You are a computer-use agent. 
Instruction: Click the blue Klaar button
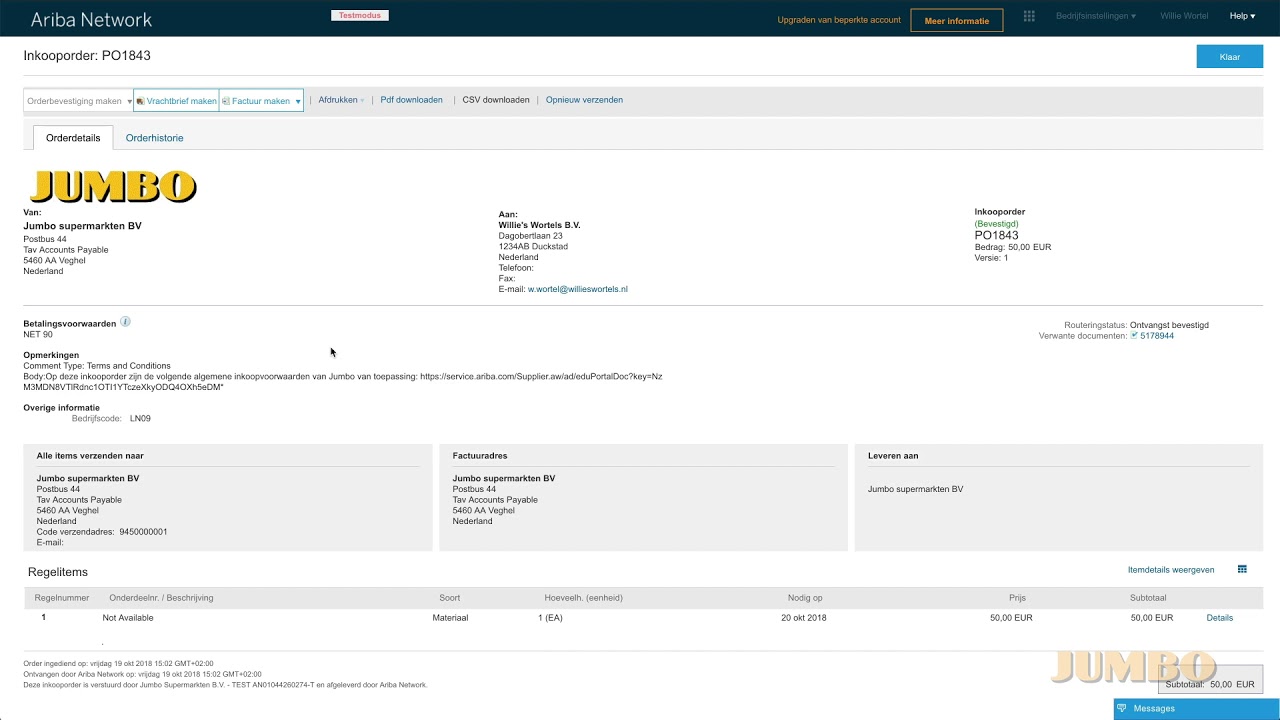click(1229, 57)
